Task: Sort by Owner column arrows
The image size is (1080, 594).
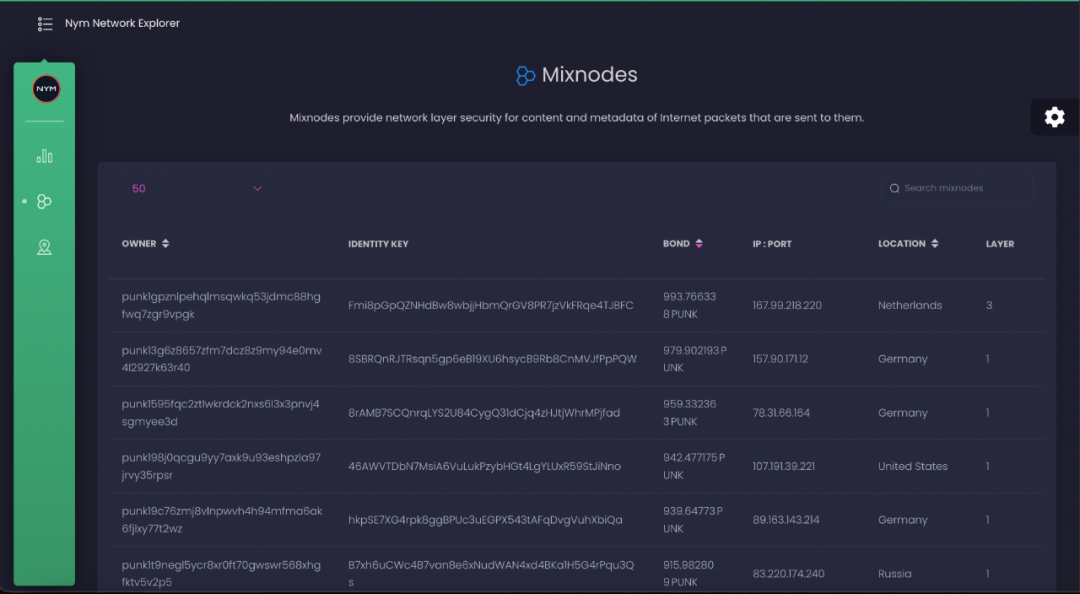Action: (x=165, y=243)
